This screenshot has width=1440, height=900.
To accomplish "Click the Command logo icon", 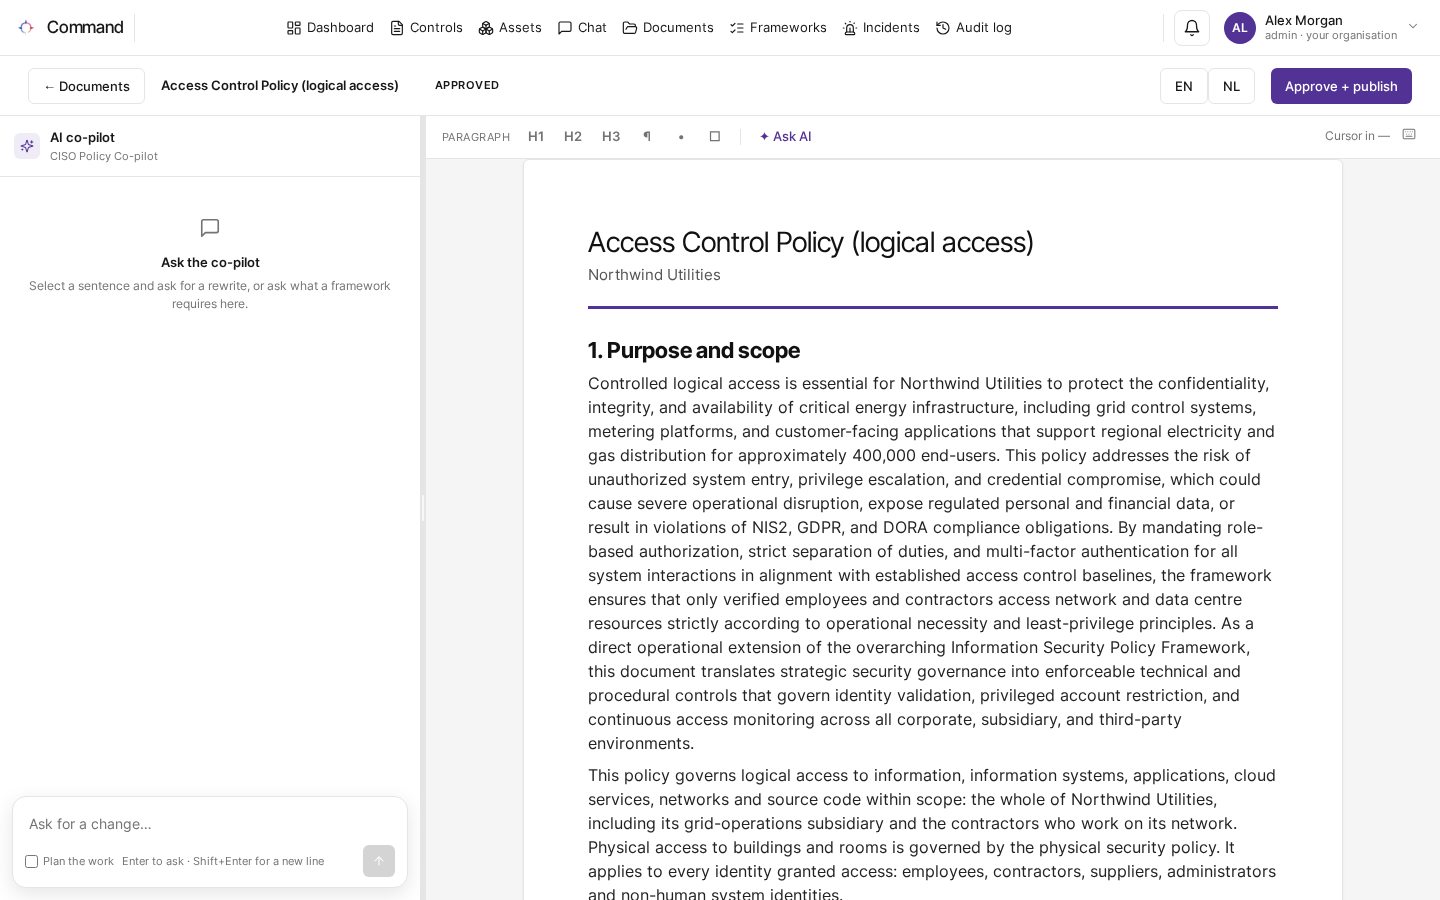I will click(x=26, y=27).
